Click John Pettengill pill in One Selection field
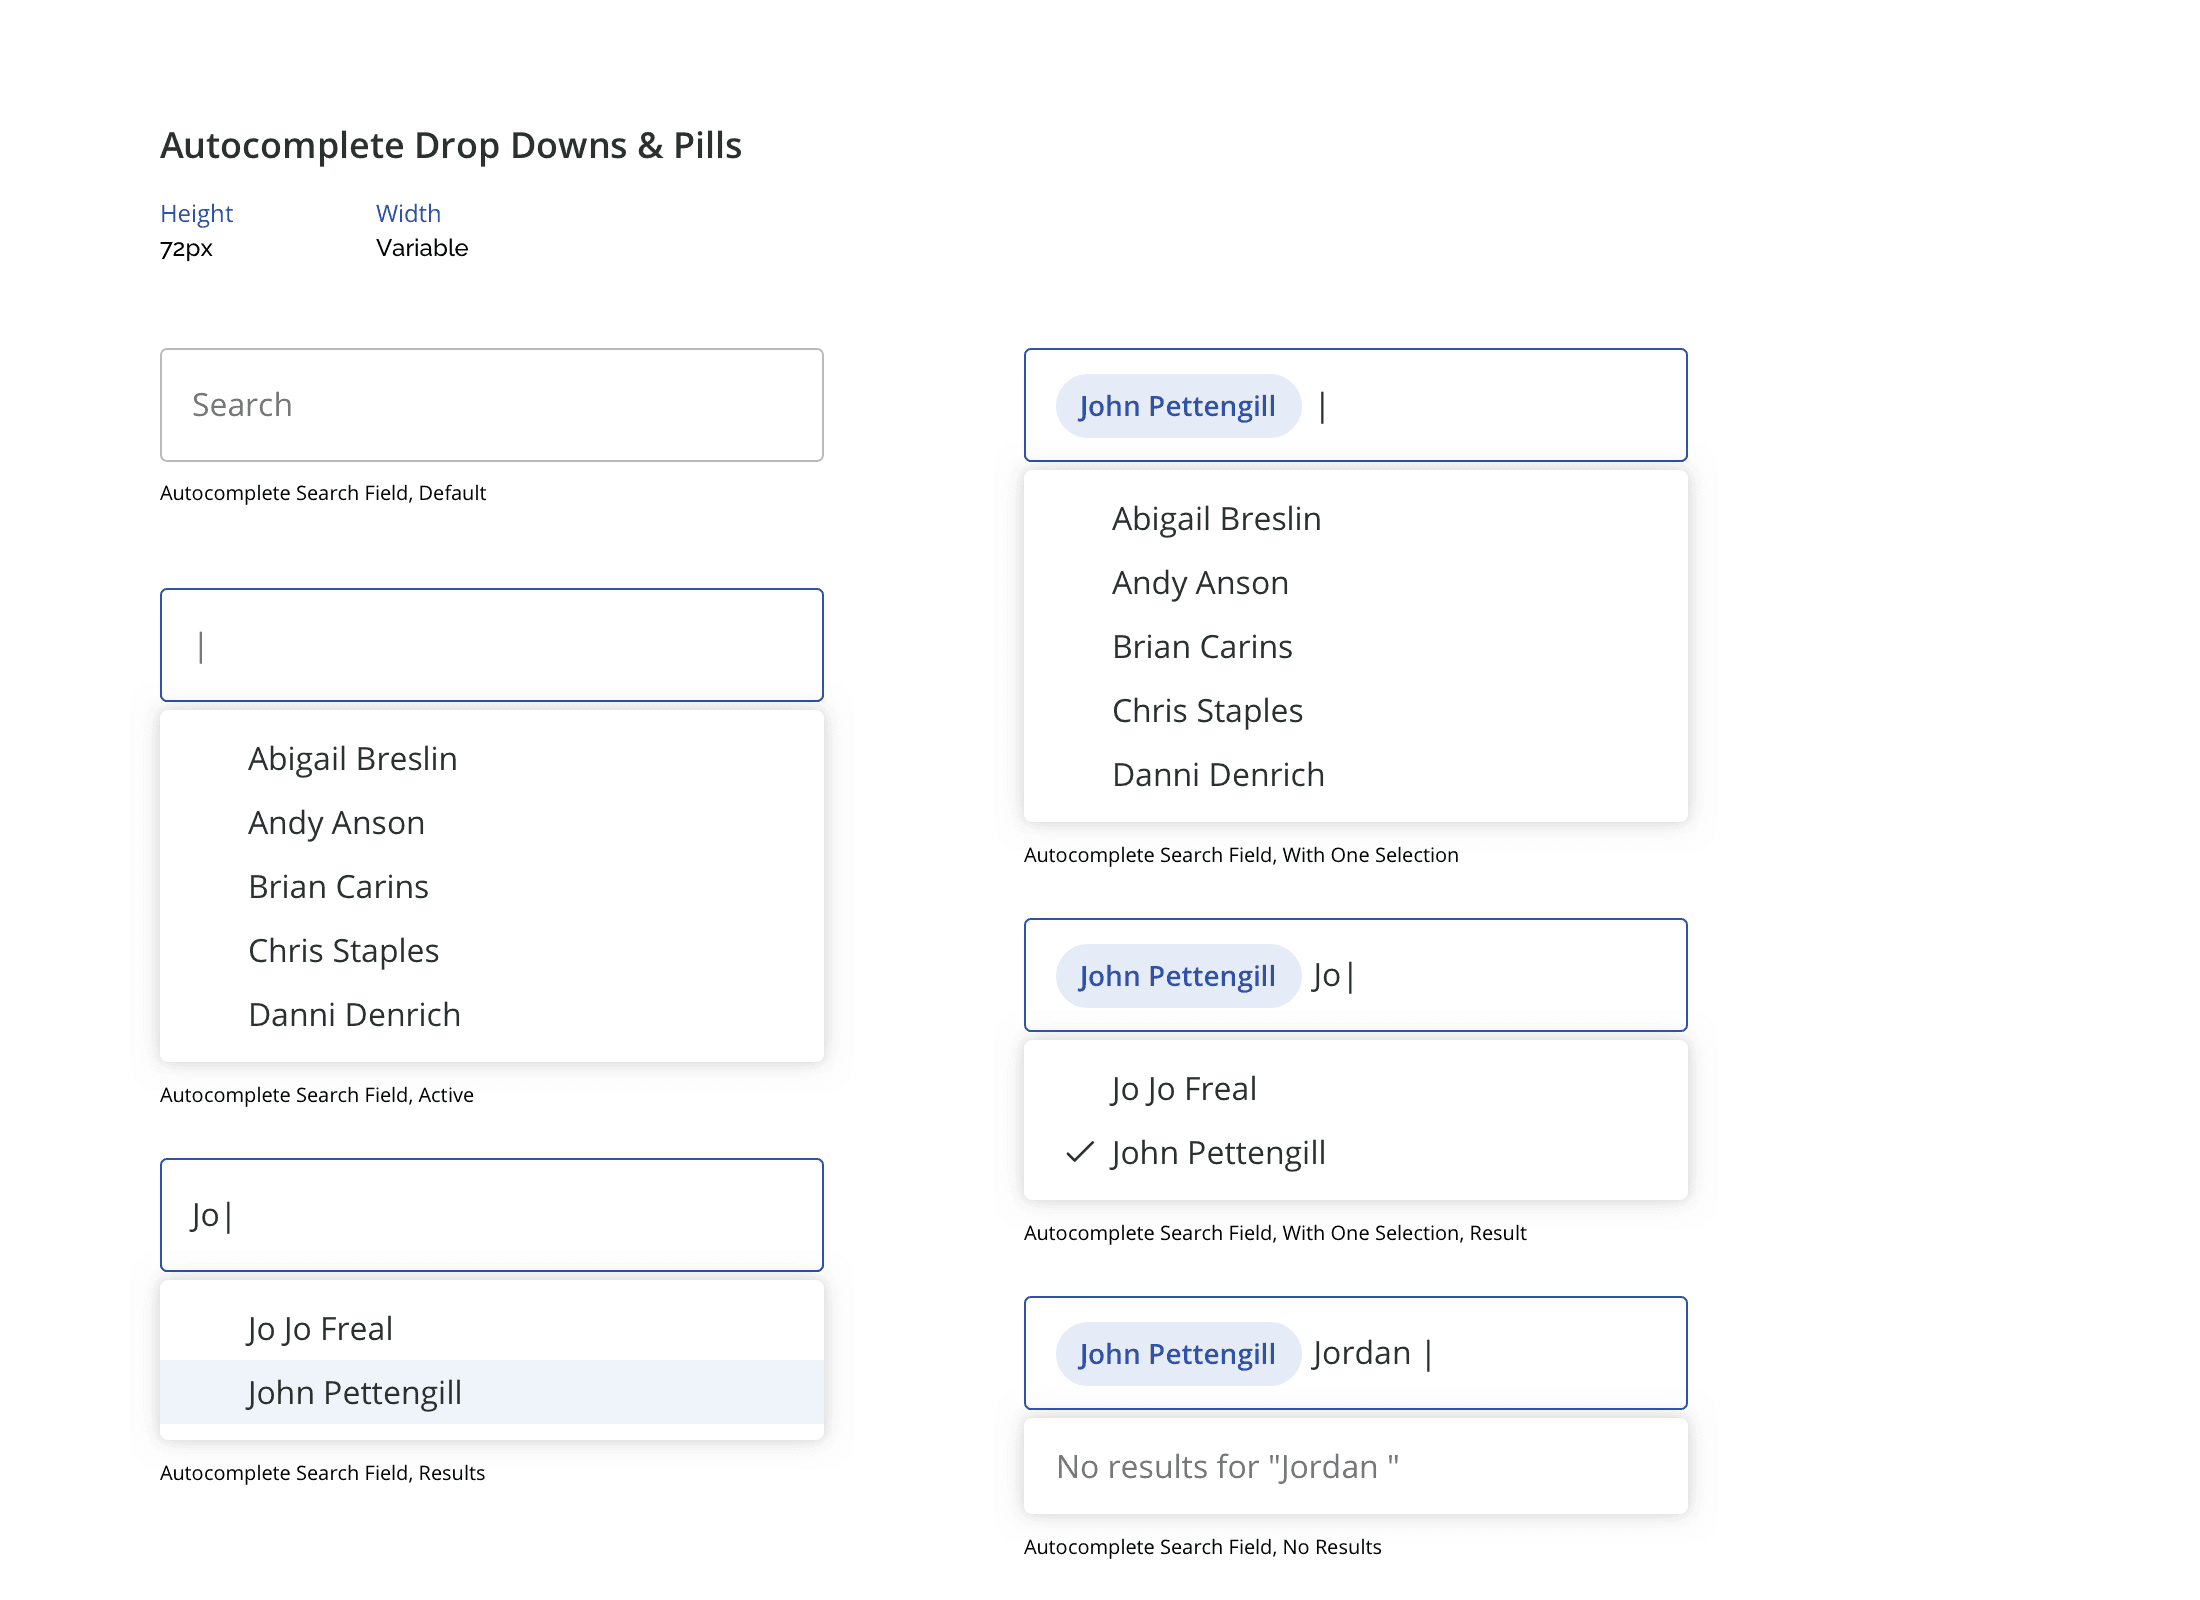The image size is (2200, 1600). coord(1177,406)
